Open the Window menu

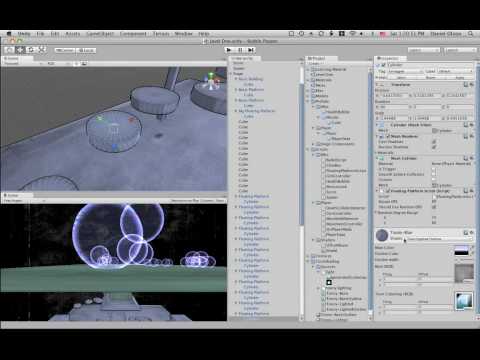[184, 34]
